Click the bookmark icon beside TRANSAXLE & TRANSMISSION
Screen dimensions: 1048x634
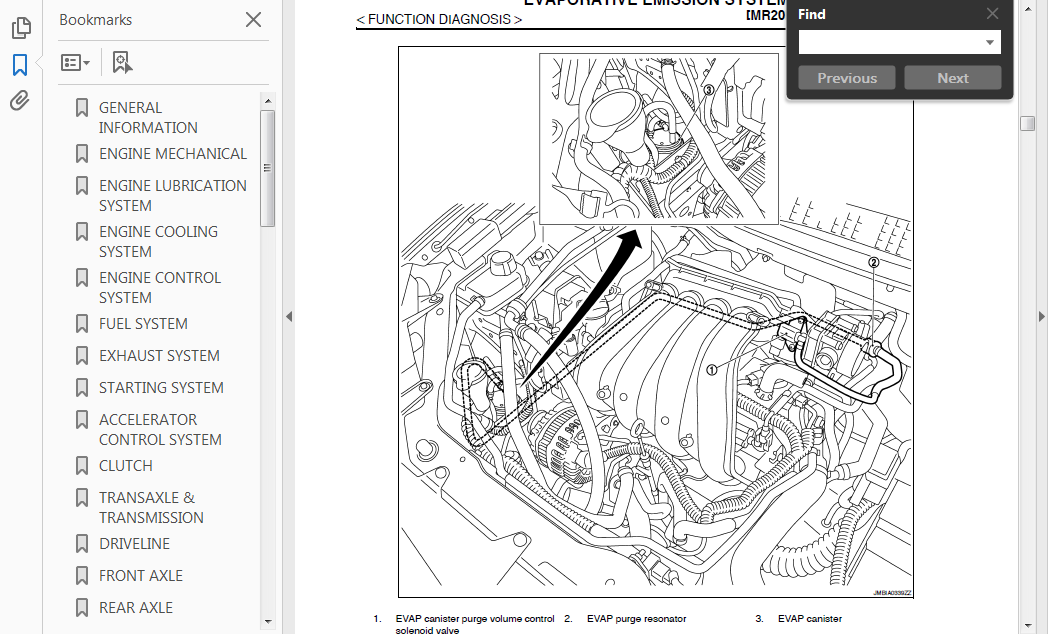click(x=82, y=498)
